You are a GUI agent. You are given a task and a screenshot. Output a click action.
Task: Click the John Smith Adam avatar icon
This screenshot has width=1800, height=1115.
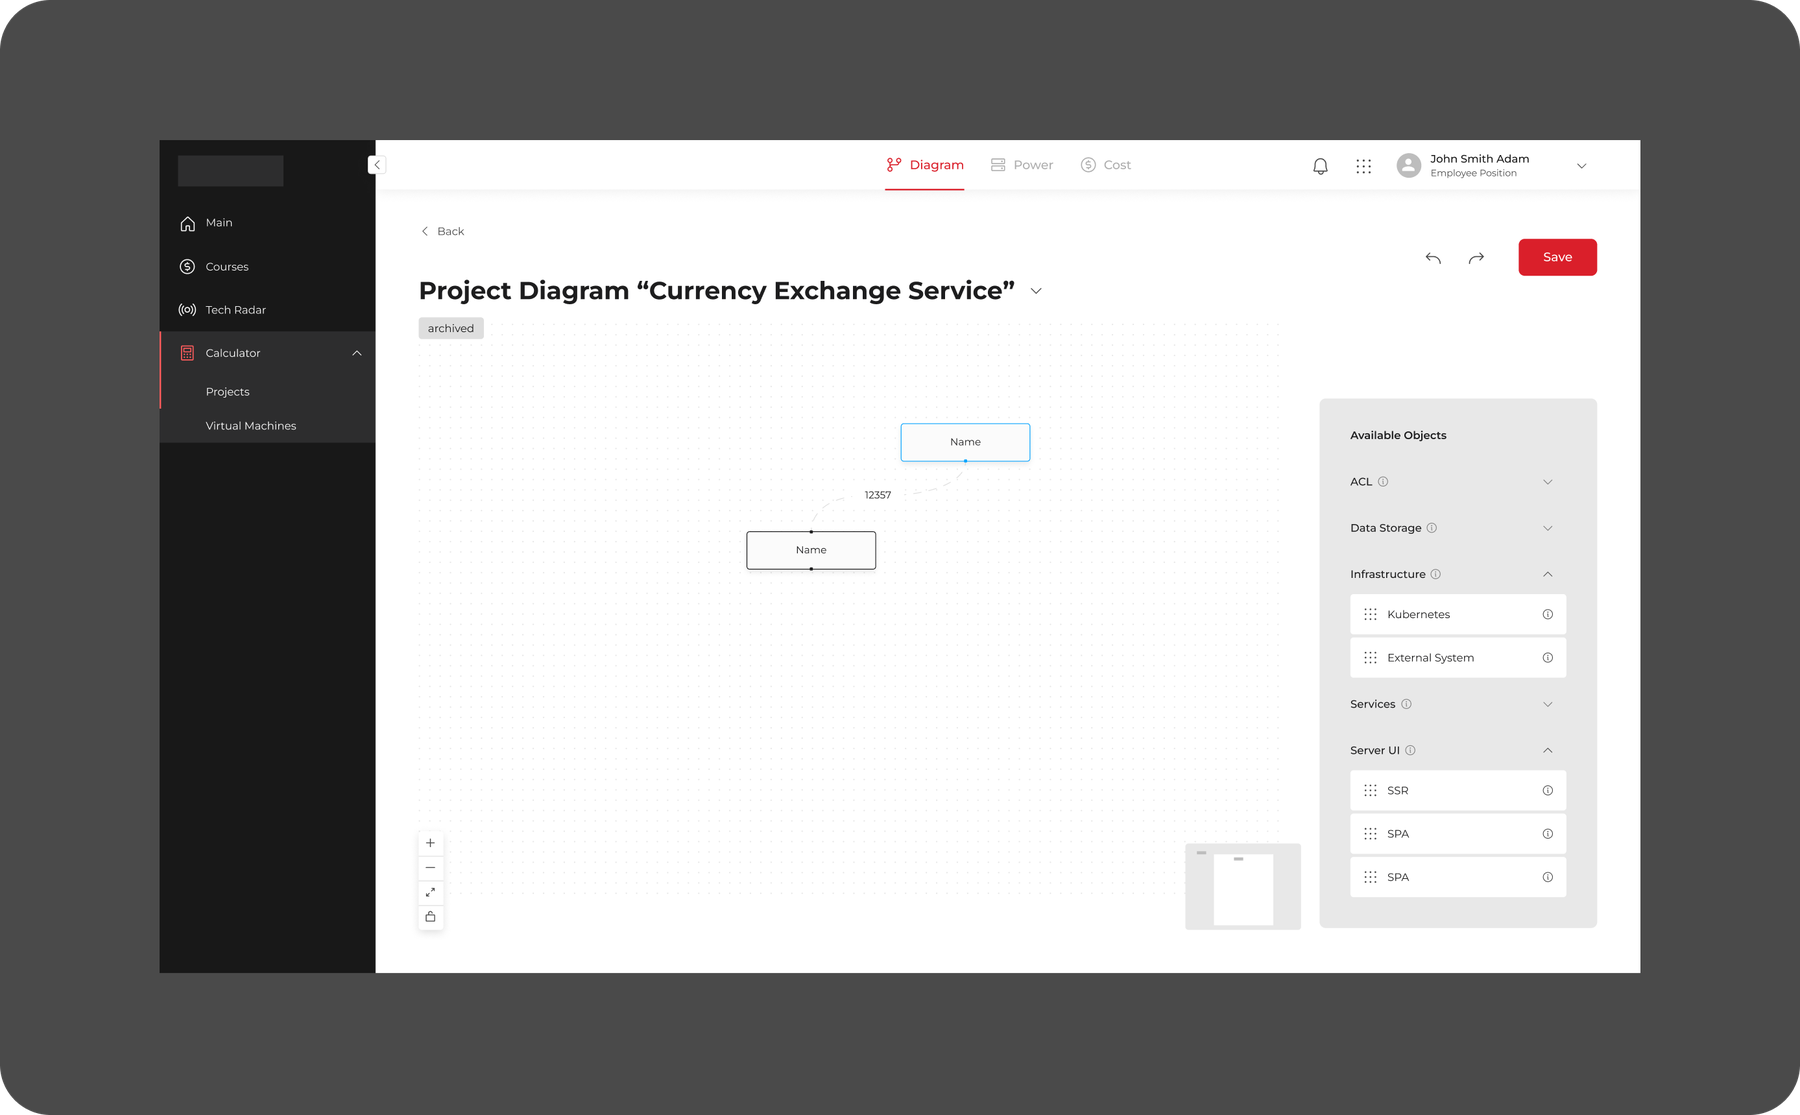[x=1408, y=166]
